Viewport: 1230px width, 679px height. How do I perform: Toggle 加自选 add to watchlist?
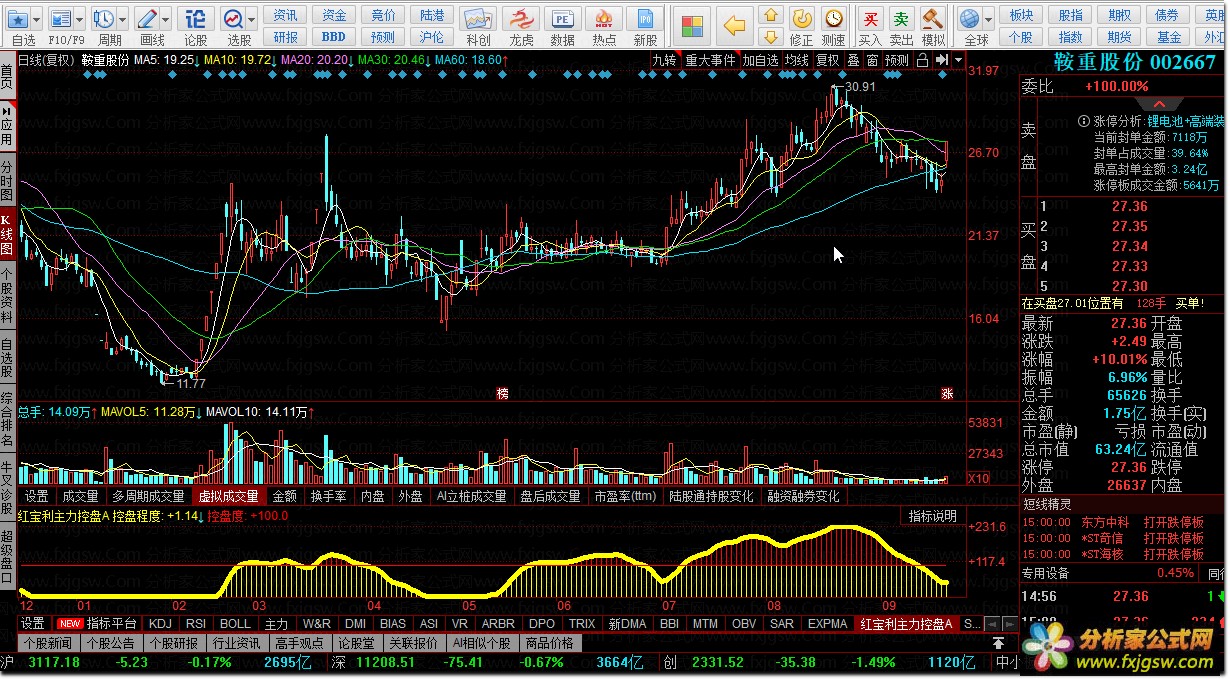click(760, 60)
